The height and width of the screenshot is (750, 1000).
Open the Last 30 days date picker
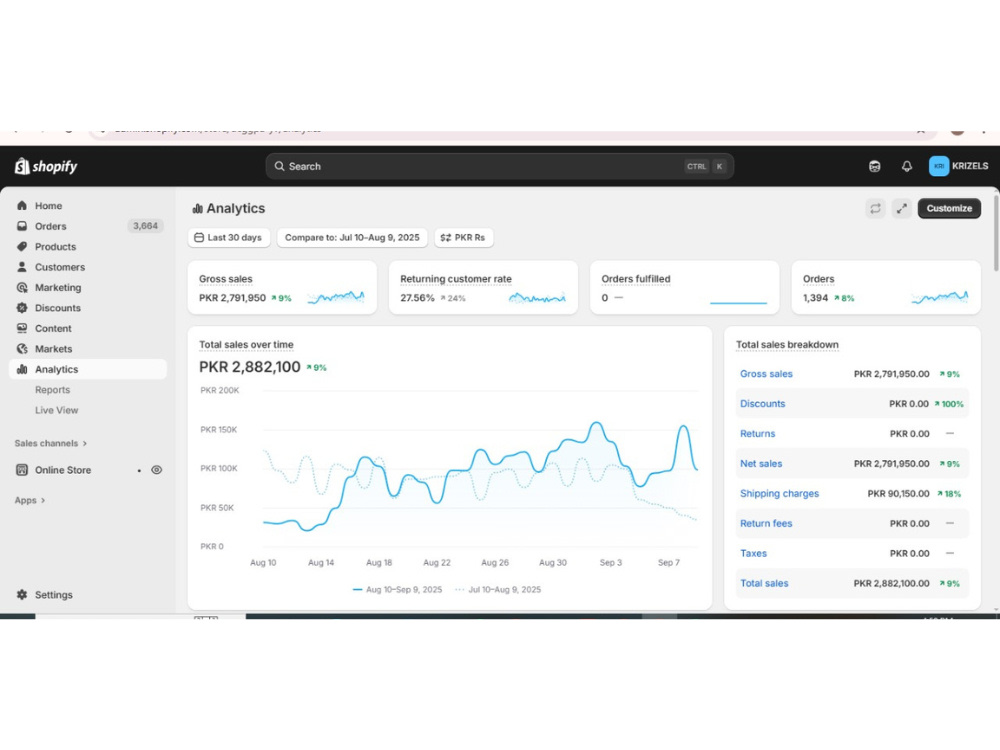coord(229,237)
